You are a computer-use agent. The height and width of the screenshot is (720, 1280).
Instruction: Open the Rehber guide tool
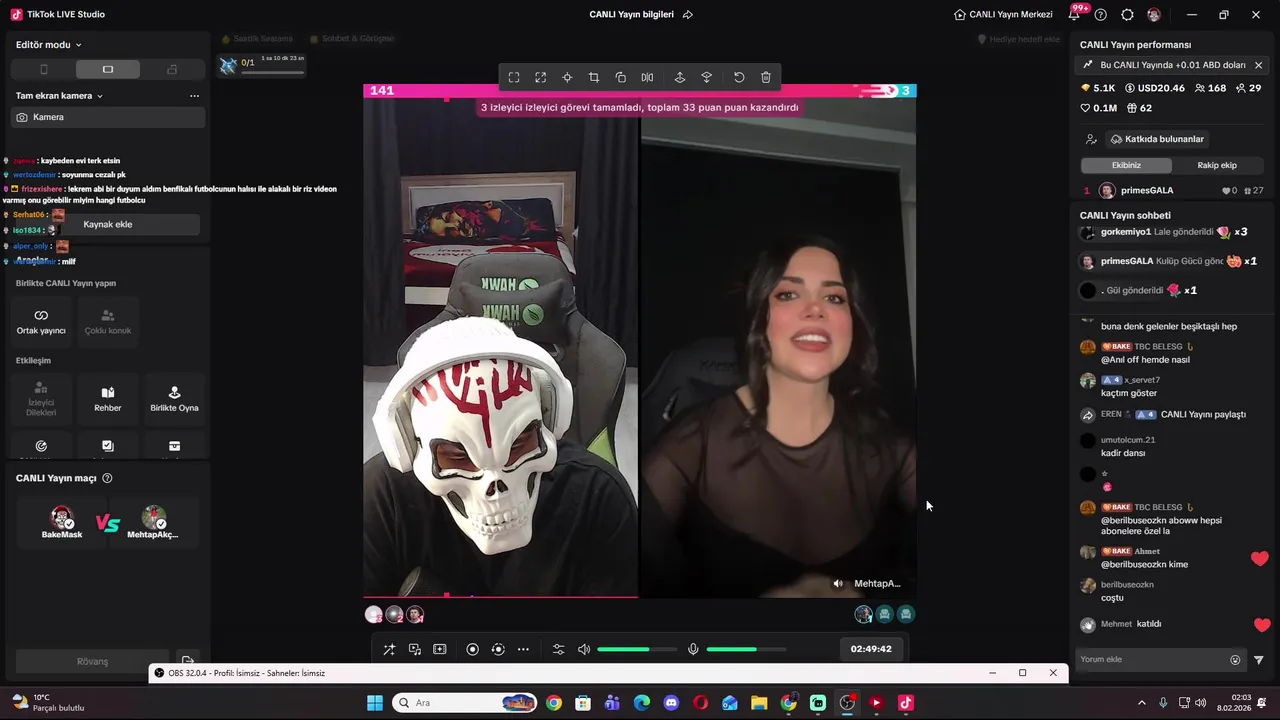click(108, 399)
